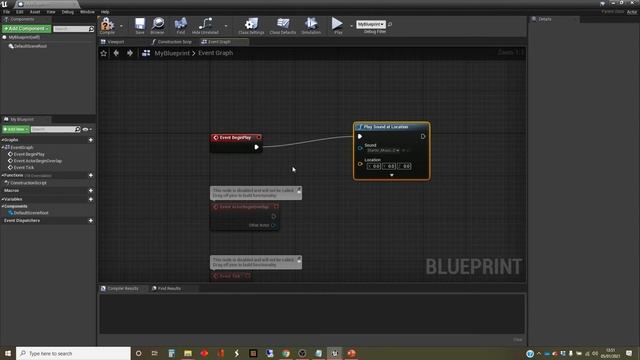Click the Add Component button
Image resolution: width=640 pixels, height=360 pixels.
[x=26, y=29]
